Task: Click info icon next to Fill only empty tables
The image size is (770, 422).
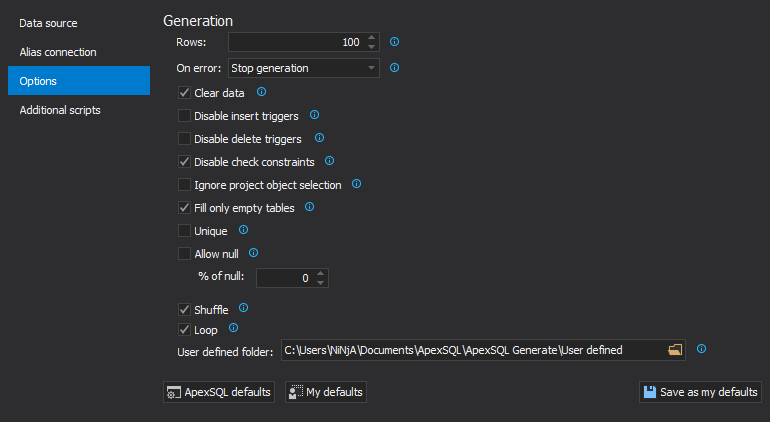Action: pyautogui.click(x=309, y=207)
